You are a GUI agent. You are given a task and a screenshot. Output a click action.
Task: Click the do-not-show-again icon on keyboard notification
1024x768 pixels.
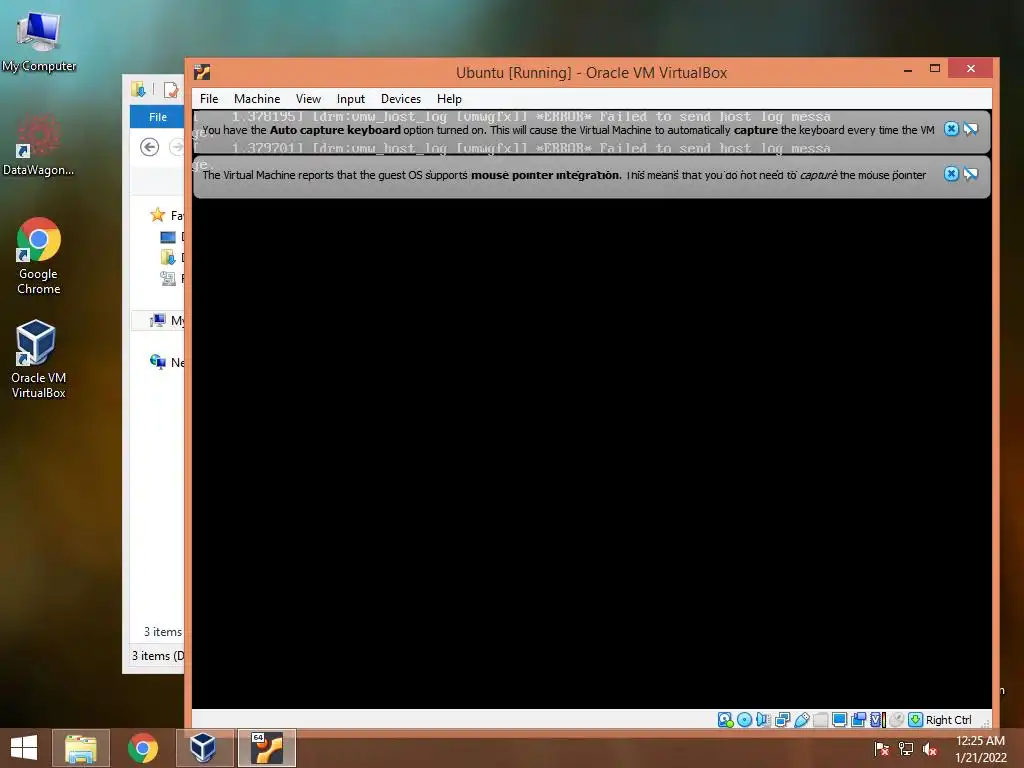click(x=970, y=129)
